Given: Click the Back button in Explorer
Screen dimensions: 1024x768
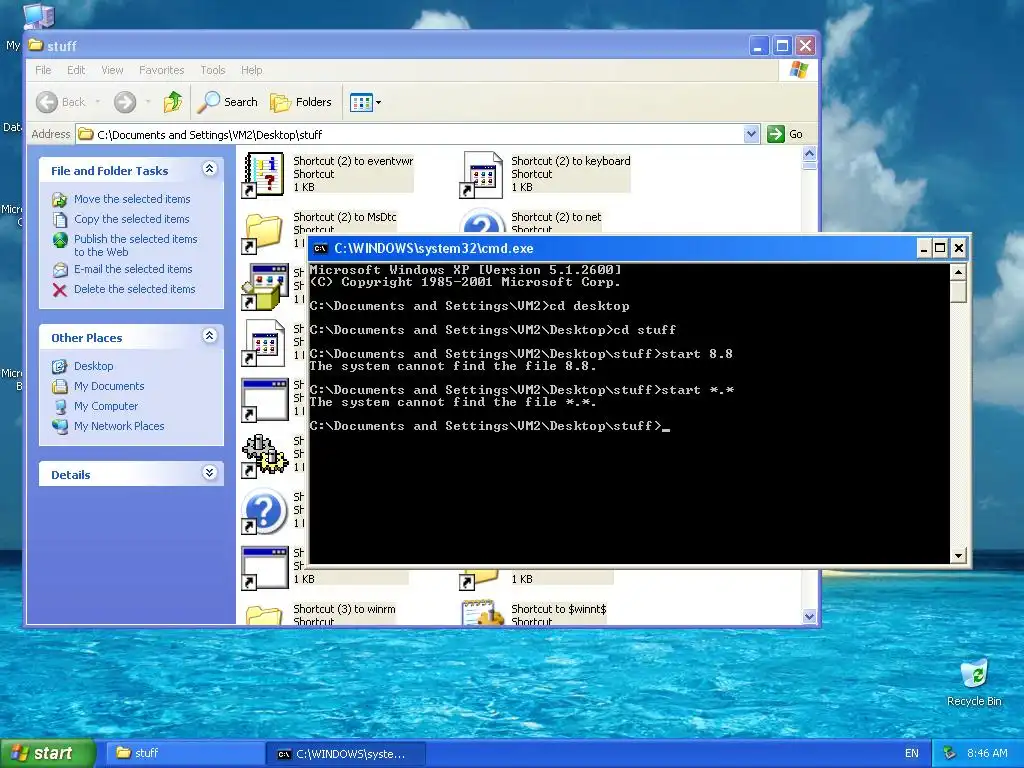Looking at the screenshot, I should coord(61,102).
